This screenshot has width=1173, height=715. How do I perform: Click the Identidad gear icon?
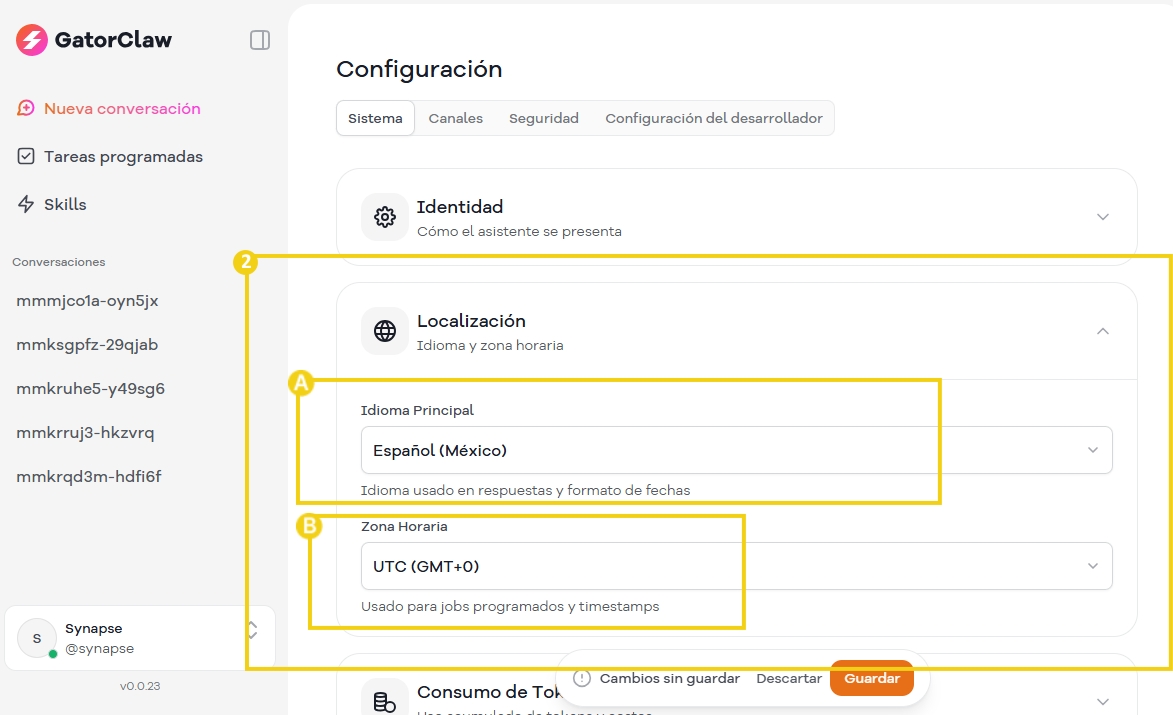tap(384, 217)
